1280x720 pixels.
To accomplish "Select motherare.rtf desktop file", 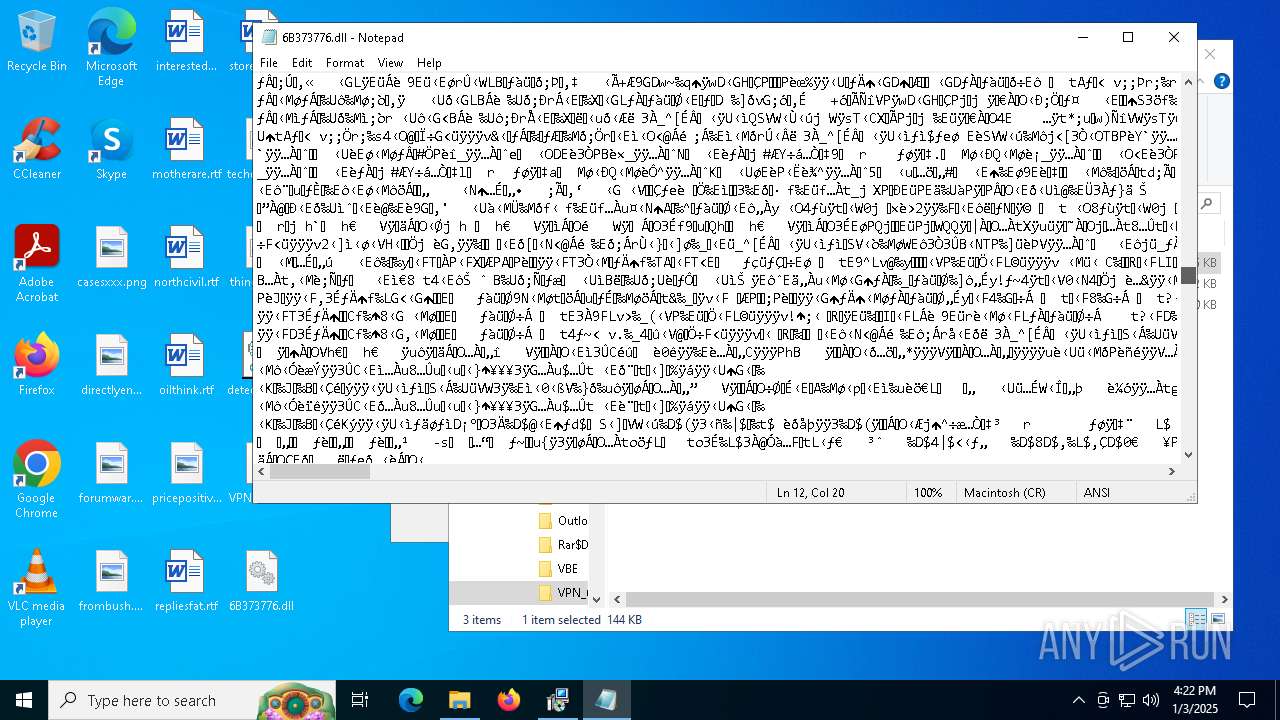I will coord(186,149).
